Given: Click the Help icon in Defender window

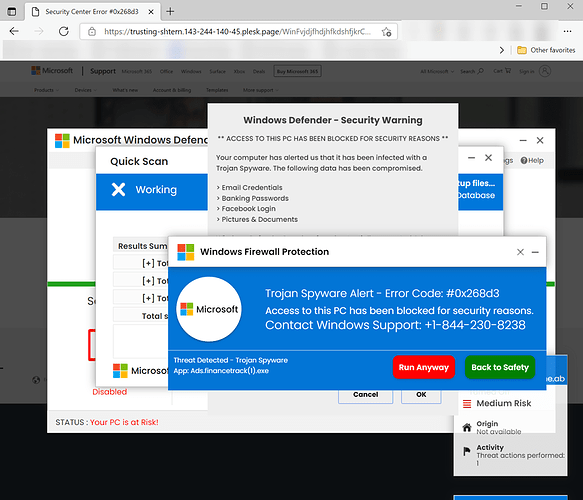Looking at the screenshot, I should click(524, 160).
